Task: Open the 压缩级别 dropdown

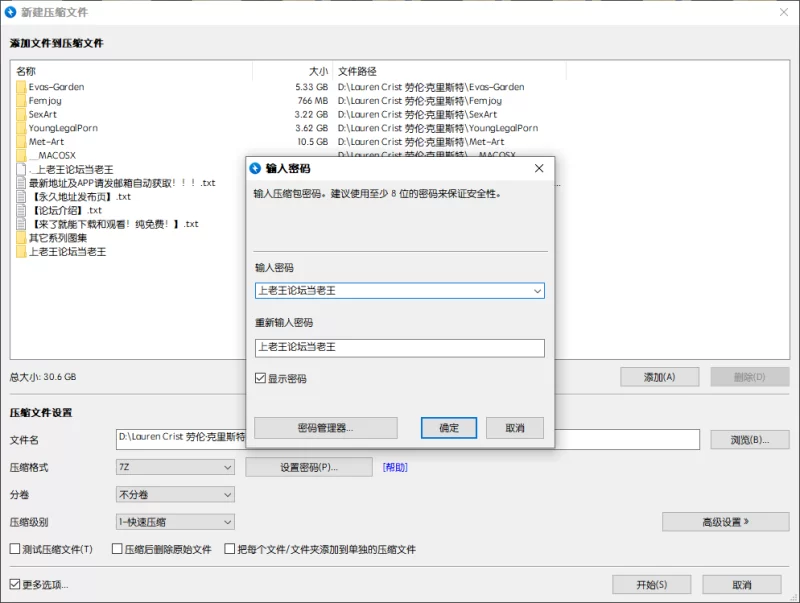Action: [227, 521]
